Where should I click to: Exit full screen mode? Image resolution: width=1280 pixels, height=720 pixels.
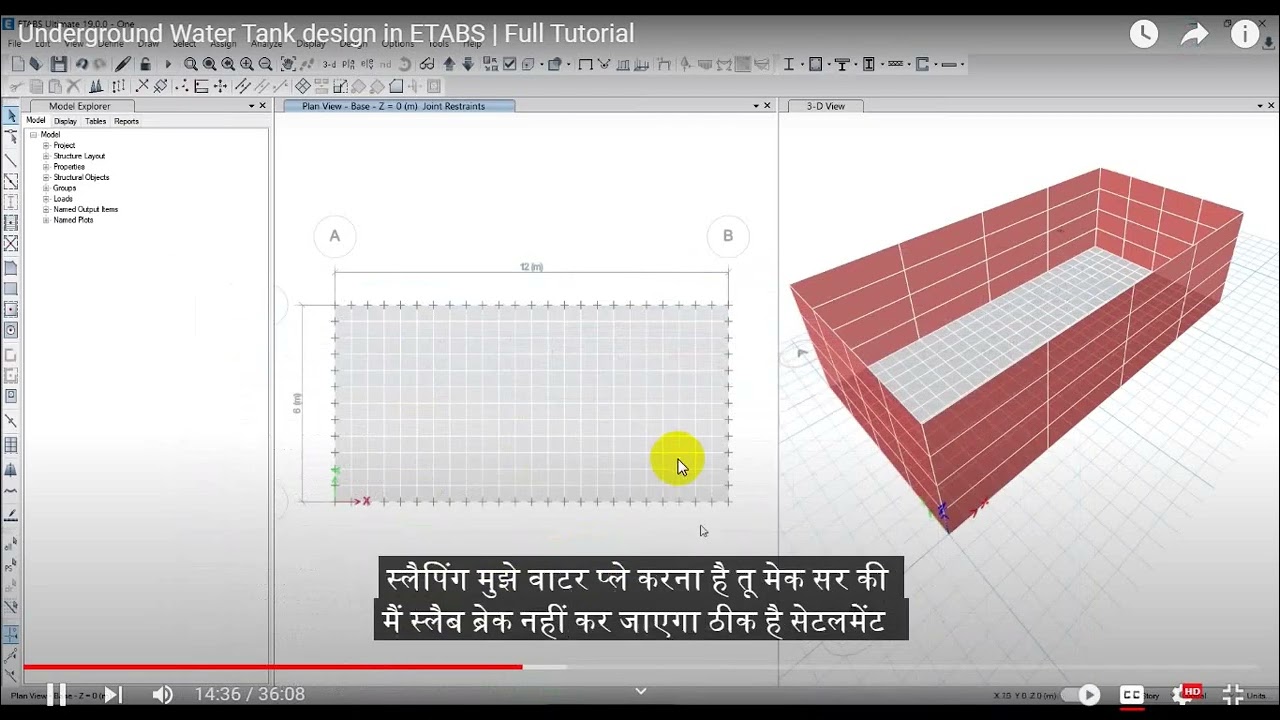1233,694
